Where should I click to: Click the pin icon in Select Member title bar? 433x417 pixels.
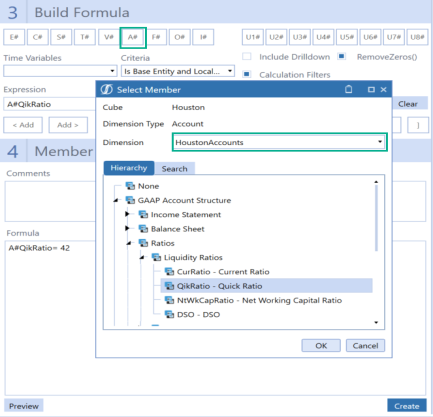coord(349,89)
